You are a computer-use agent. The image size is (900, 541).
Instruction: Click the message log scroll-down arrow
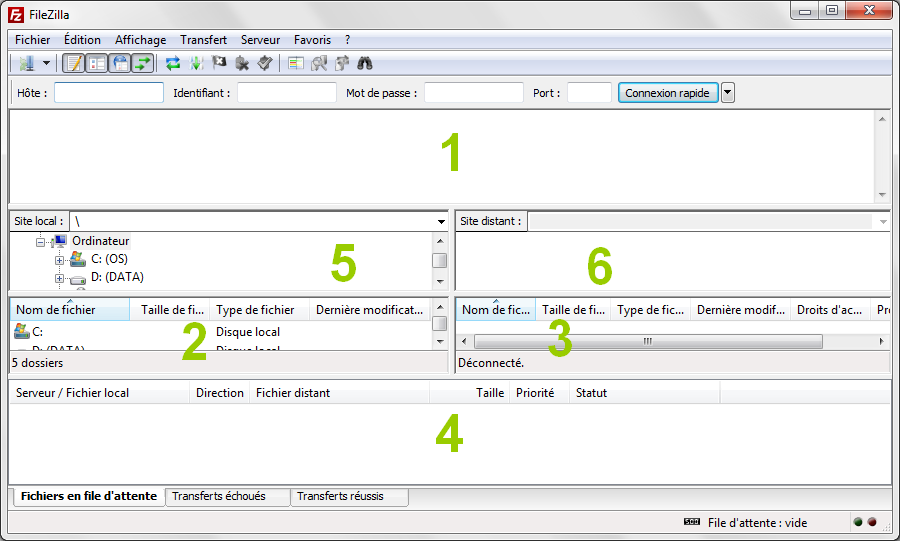click(882, 195)
